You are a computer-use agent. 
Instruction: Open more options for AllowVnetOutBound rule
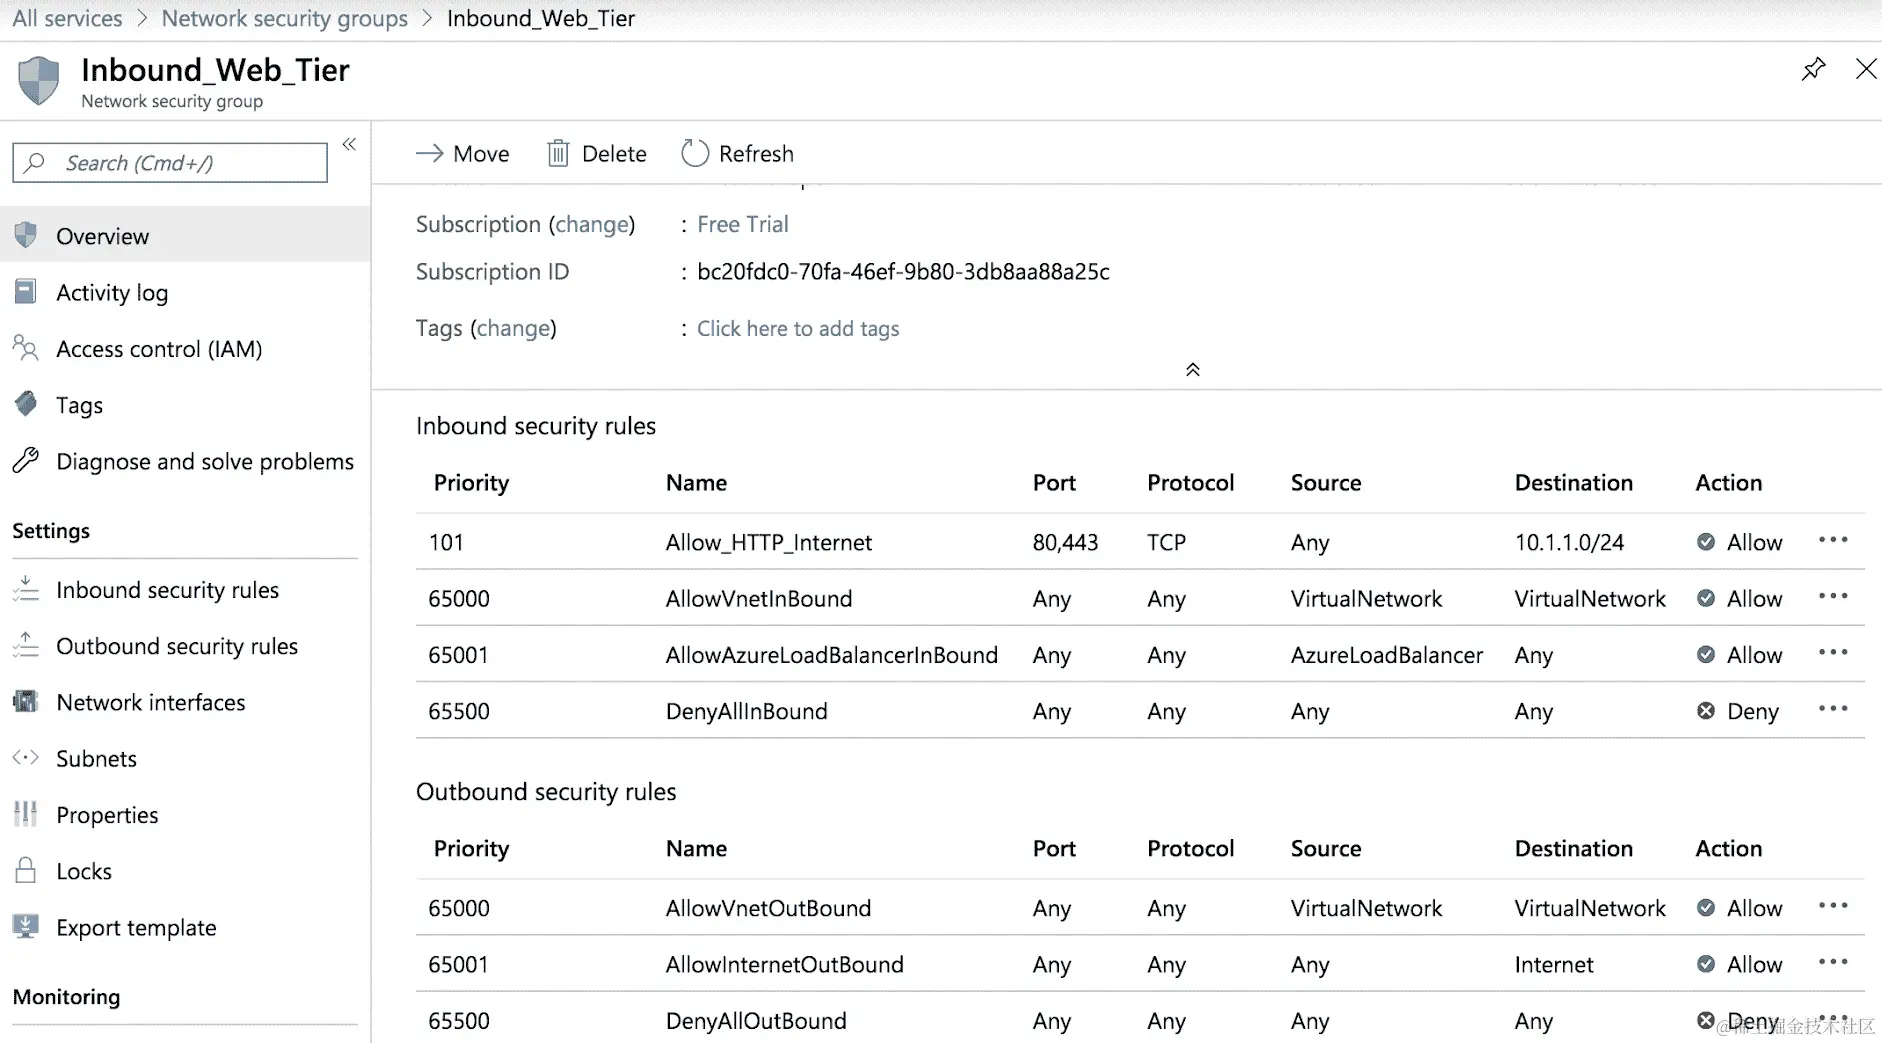pos(1833,905)
